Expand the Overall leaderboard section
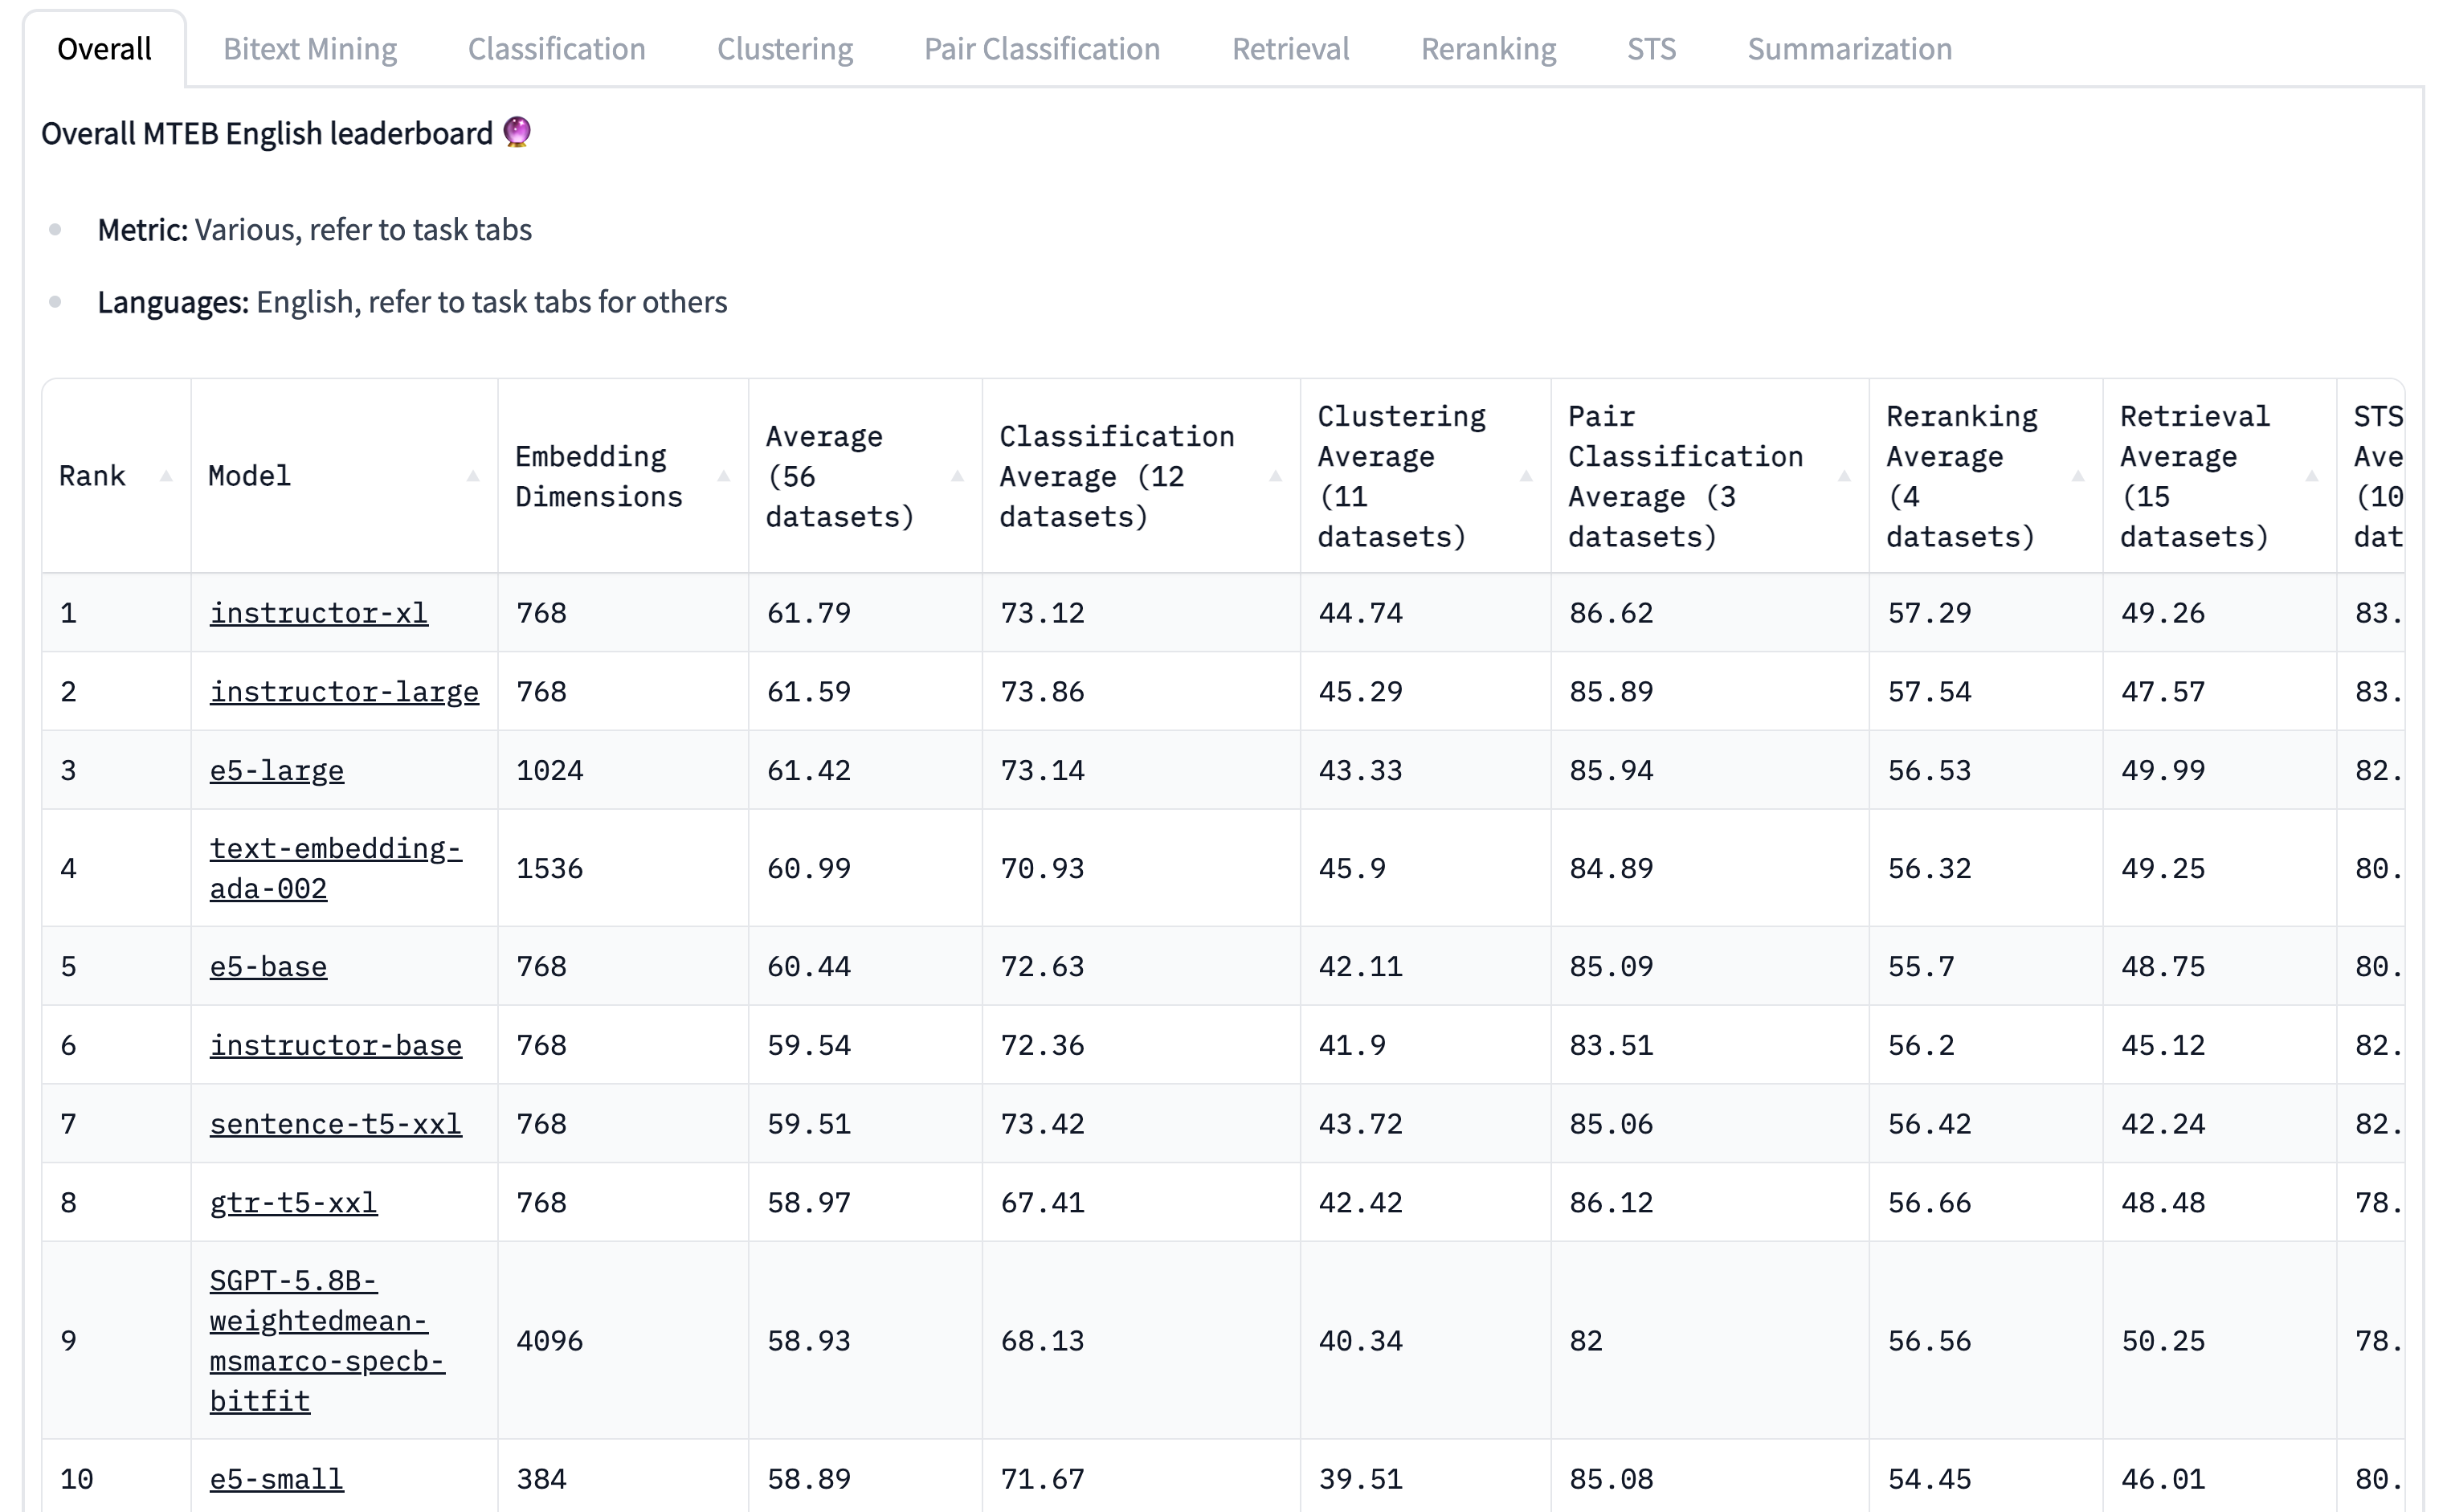This screenshot has width=2447, height=1512. coord(101,47)
